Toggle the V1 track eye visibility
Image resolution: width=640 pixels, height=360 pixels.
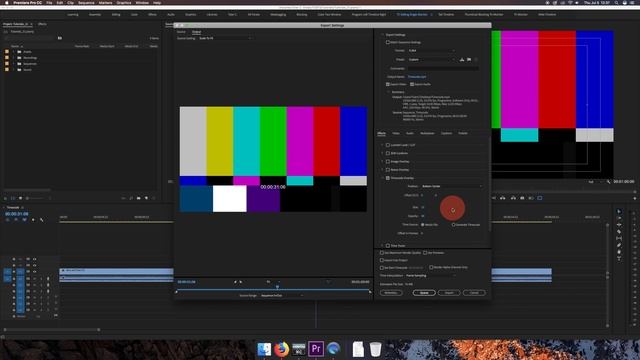[34, 271]
